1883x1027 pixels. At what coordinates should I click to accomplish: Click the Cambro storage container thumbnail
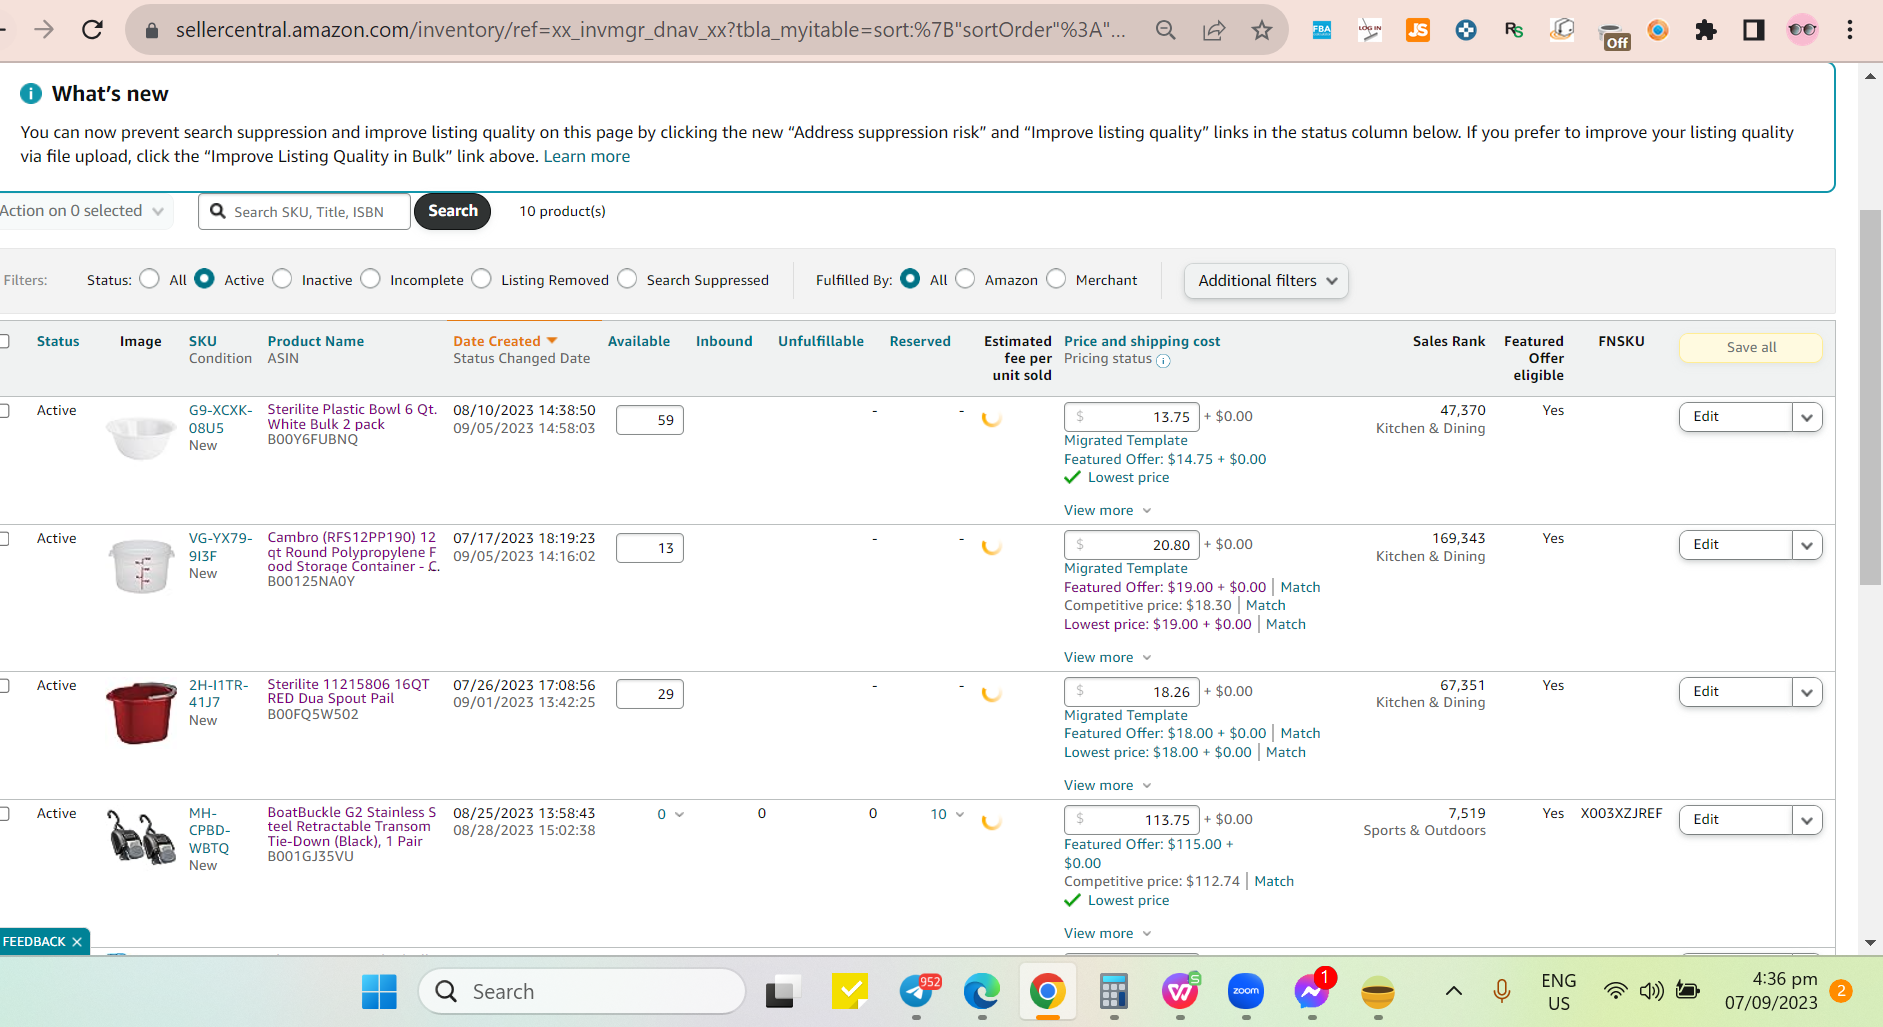[x=141, y=566]
